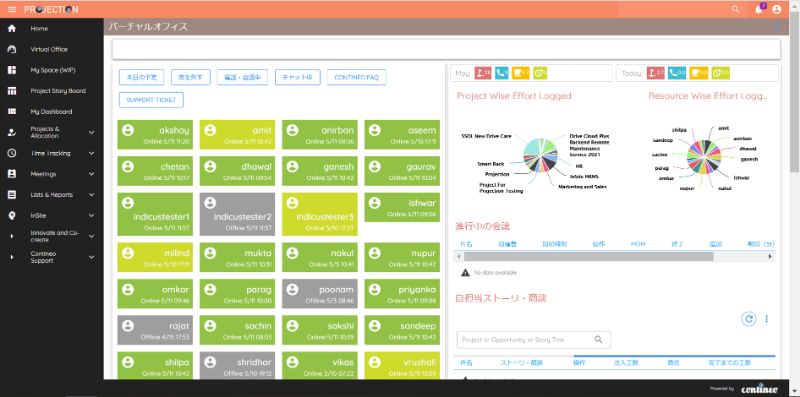Expand the Projects & Allocation menu chevron
Viewport: 800px width, 397px height.
[91, 132]
